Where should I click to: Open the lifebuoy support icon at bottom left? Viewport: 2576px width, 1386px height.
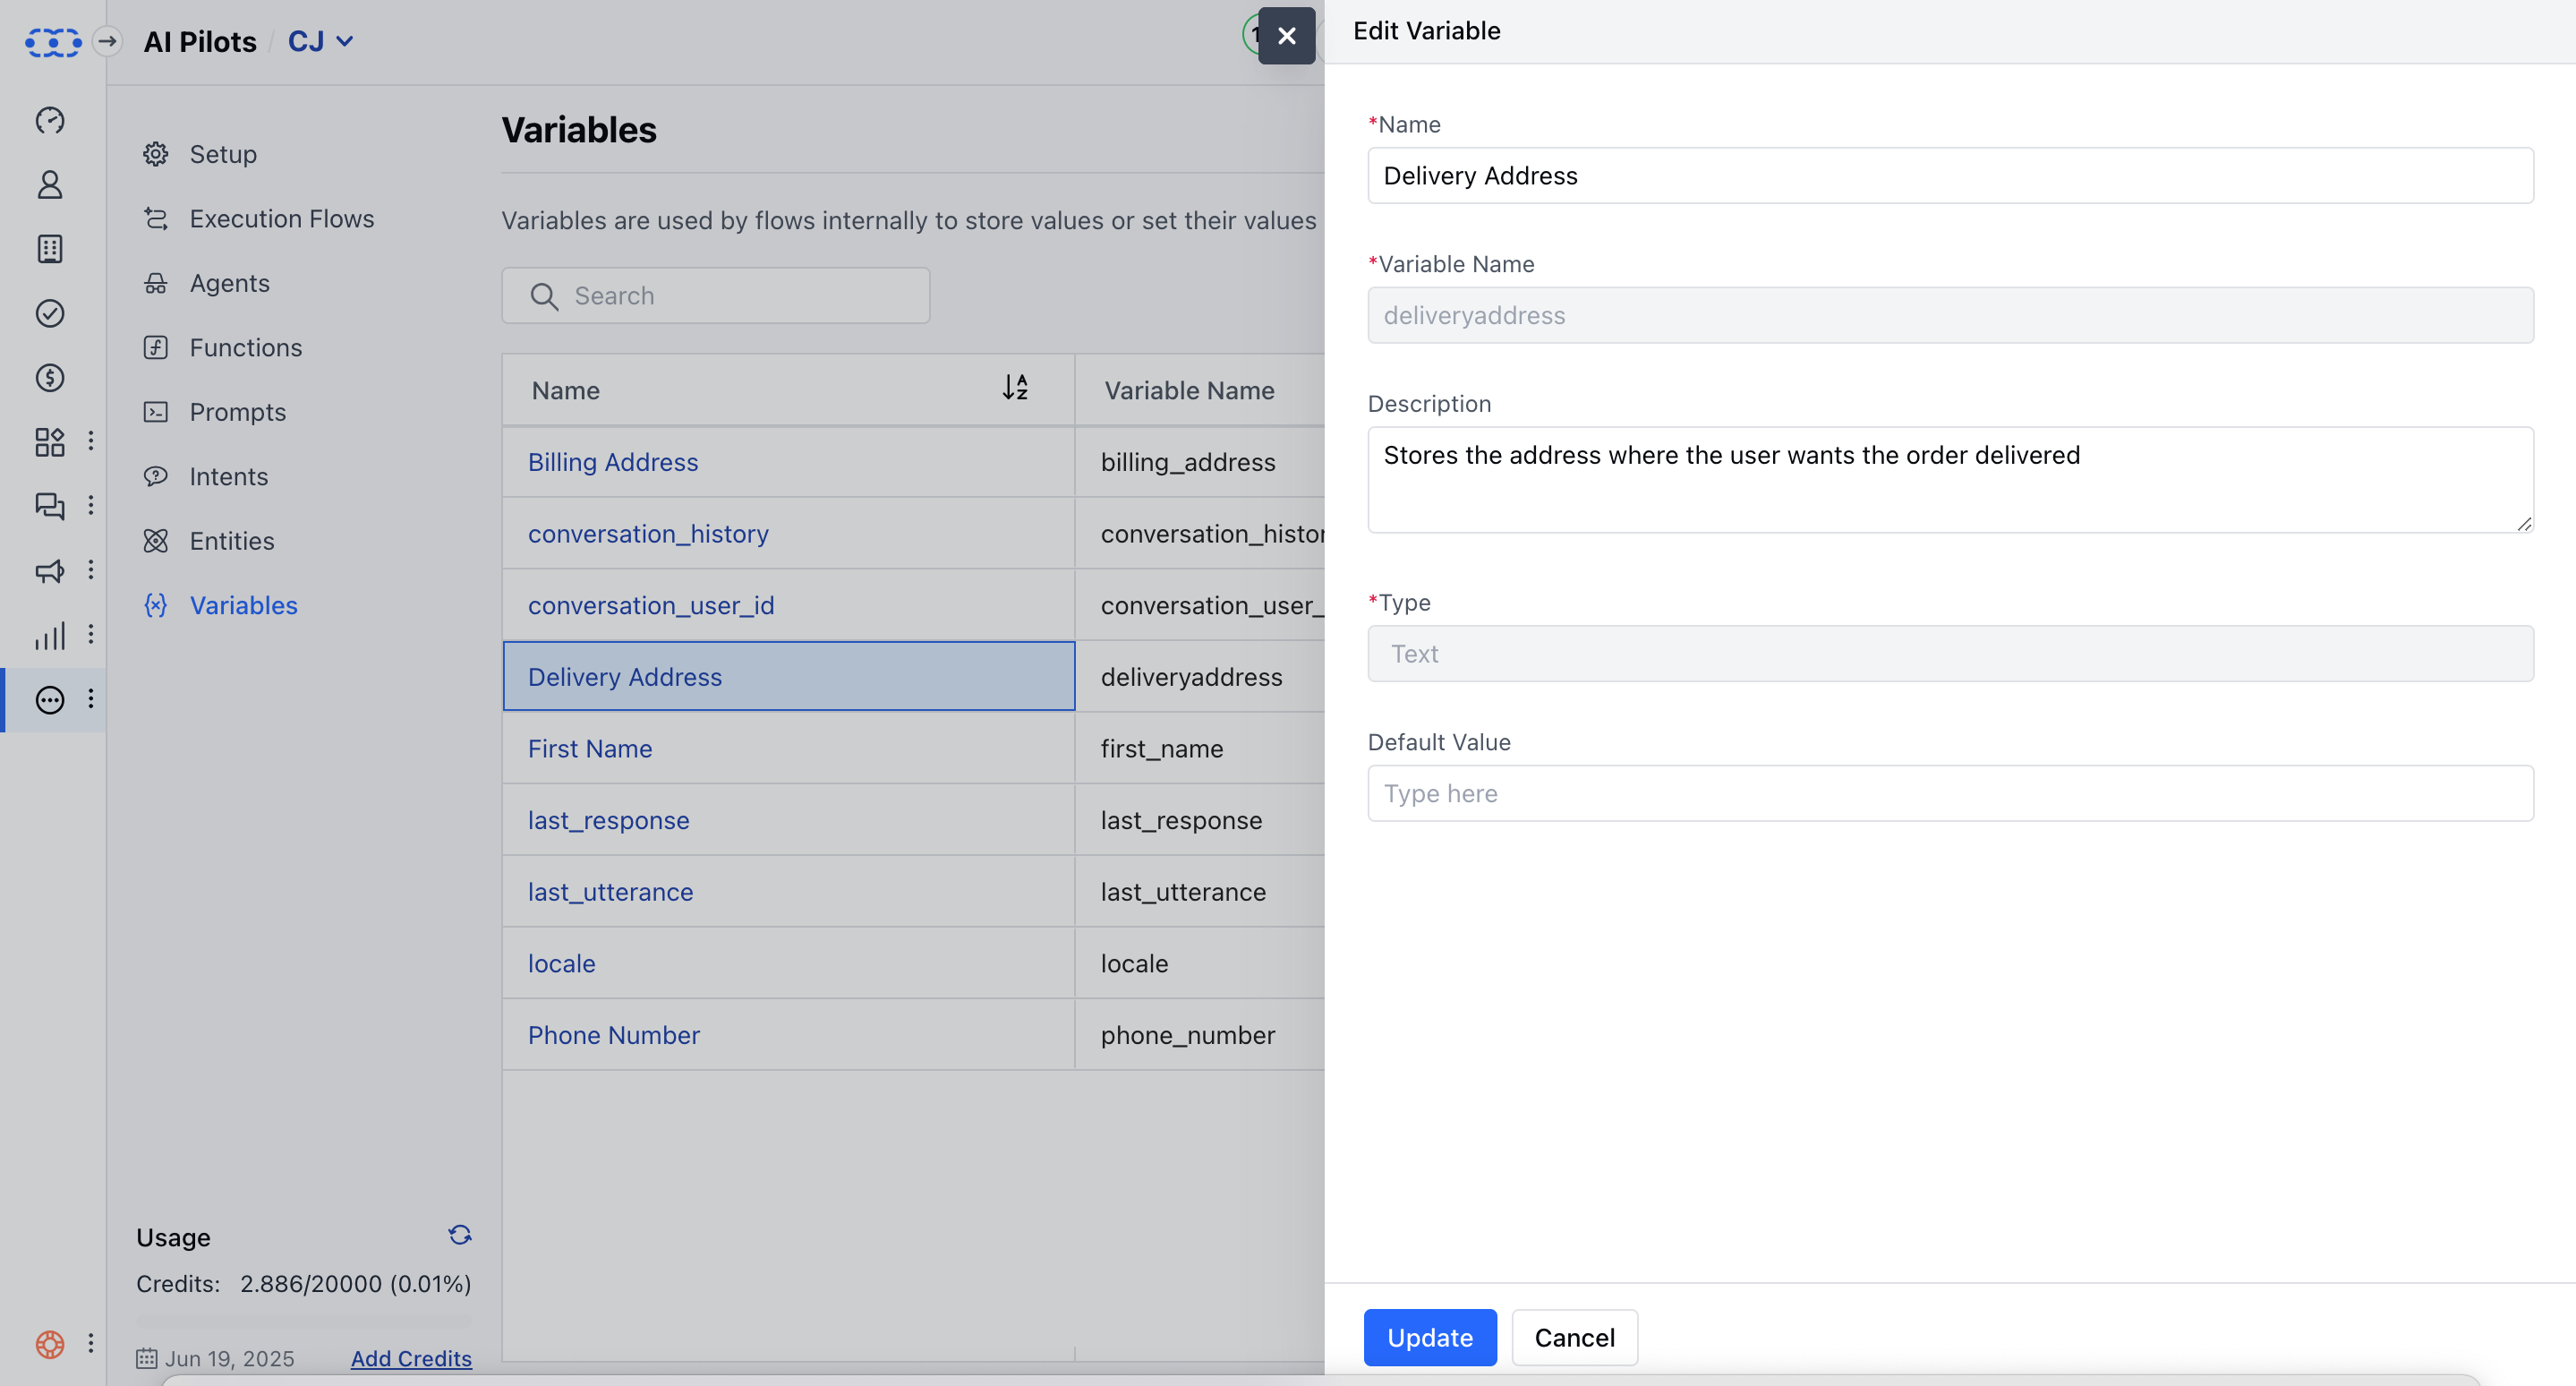[x=50, y=1344]
